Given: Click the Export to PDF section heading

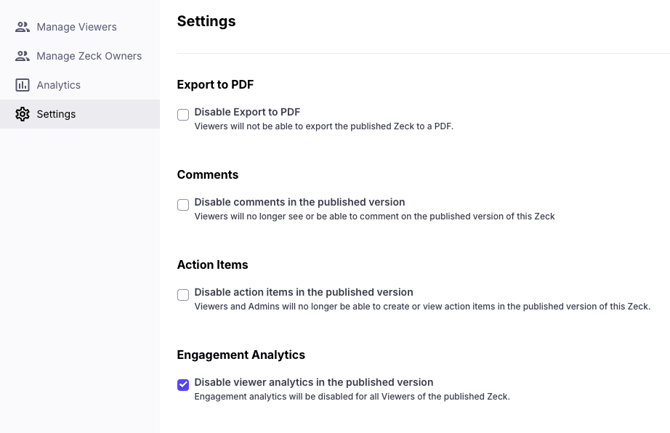Looking at the screenshot, I should tap(215, 85).
